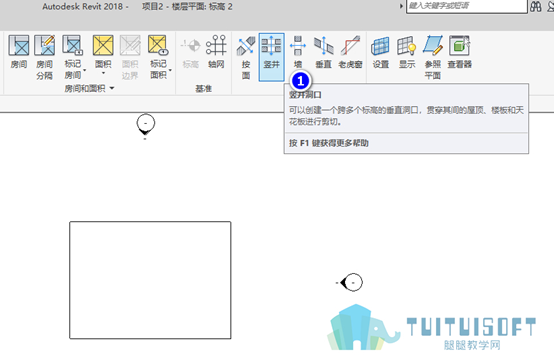Select the Dormer (老虎窗) opening tool
The image size is (554, 362).
tap(350, 52)
